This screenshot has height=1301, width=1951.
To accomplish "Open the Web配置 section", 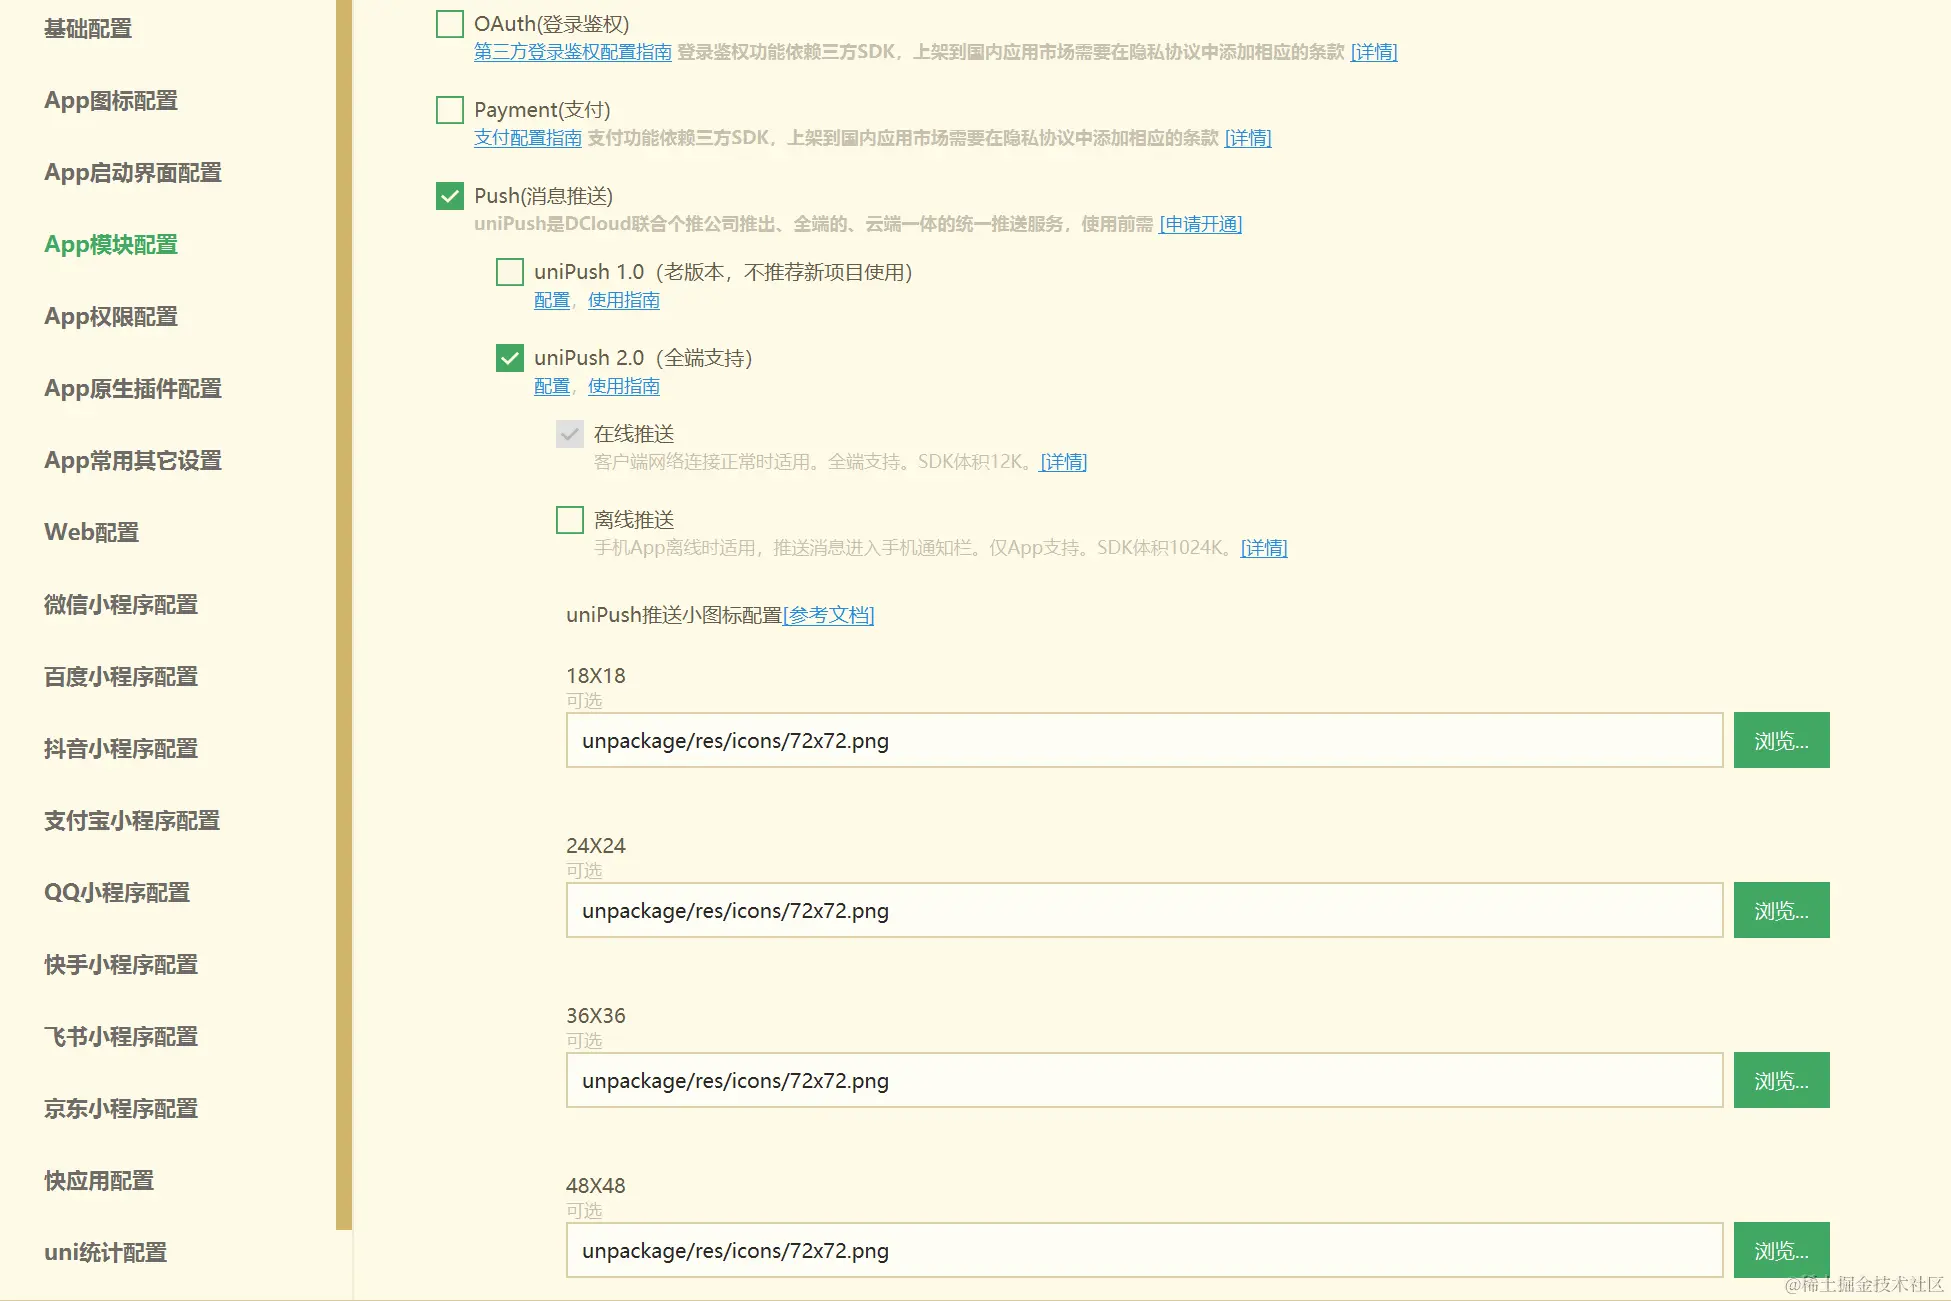I will pyautogui.click(x=91, y=533).
